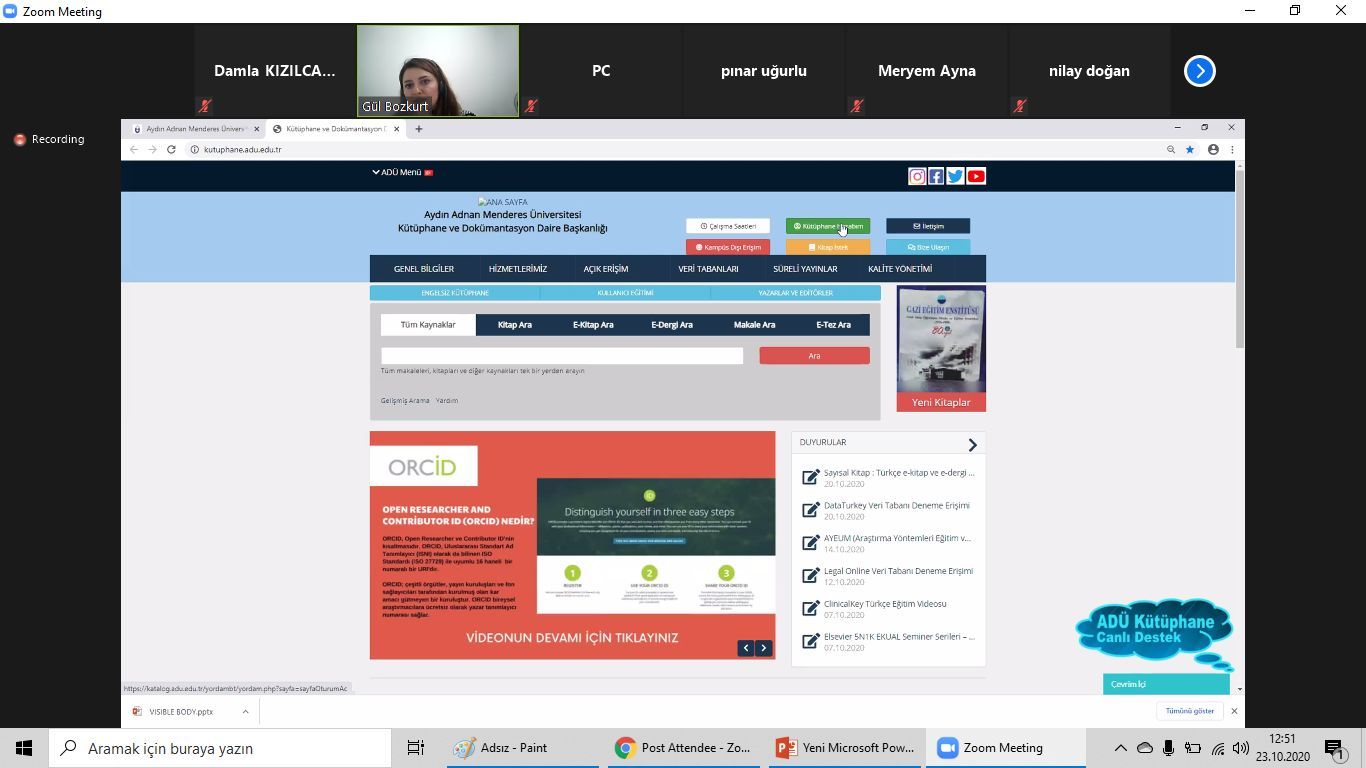This screenshot has width=1366, height=768.
Task: Click the Facebook icon in header
Action: click(x=936, y=176)
